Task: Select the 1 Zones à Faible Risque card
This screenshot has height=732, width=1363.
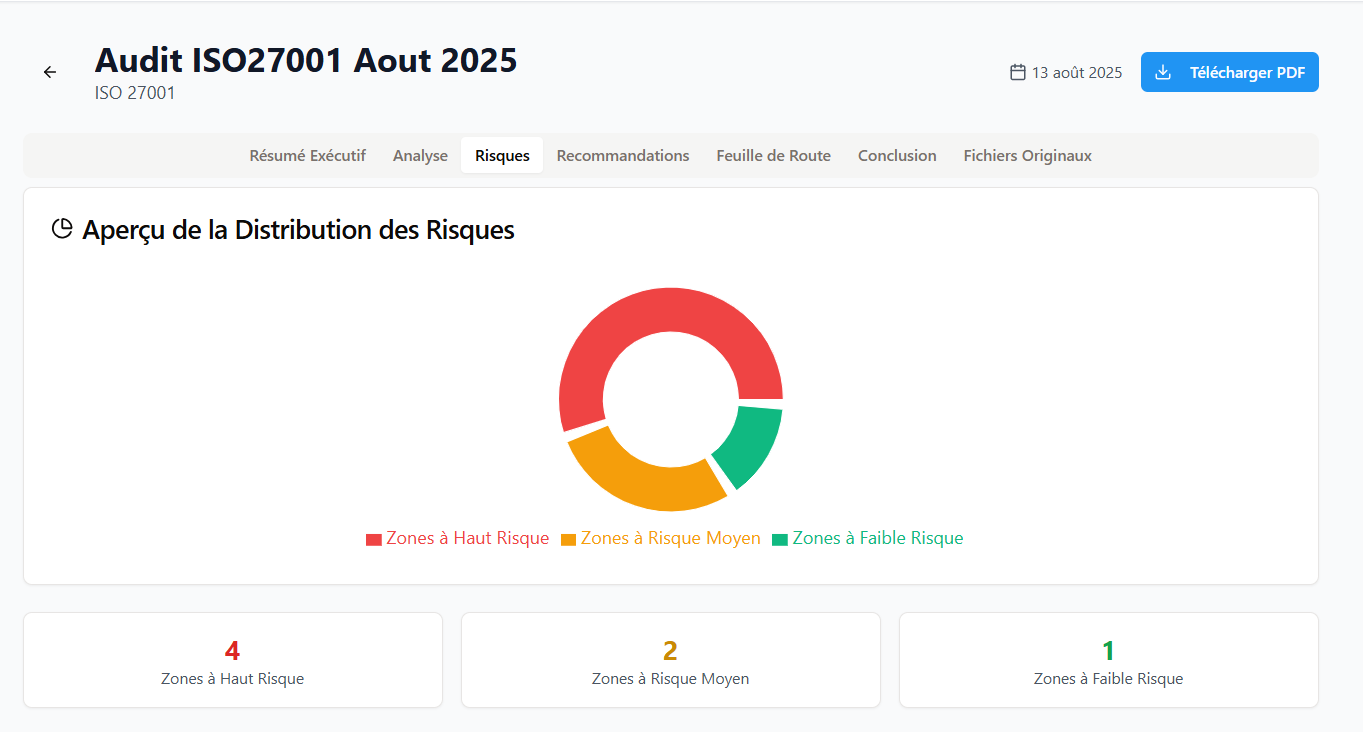Action: click(1108, 660)
